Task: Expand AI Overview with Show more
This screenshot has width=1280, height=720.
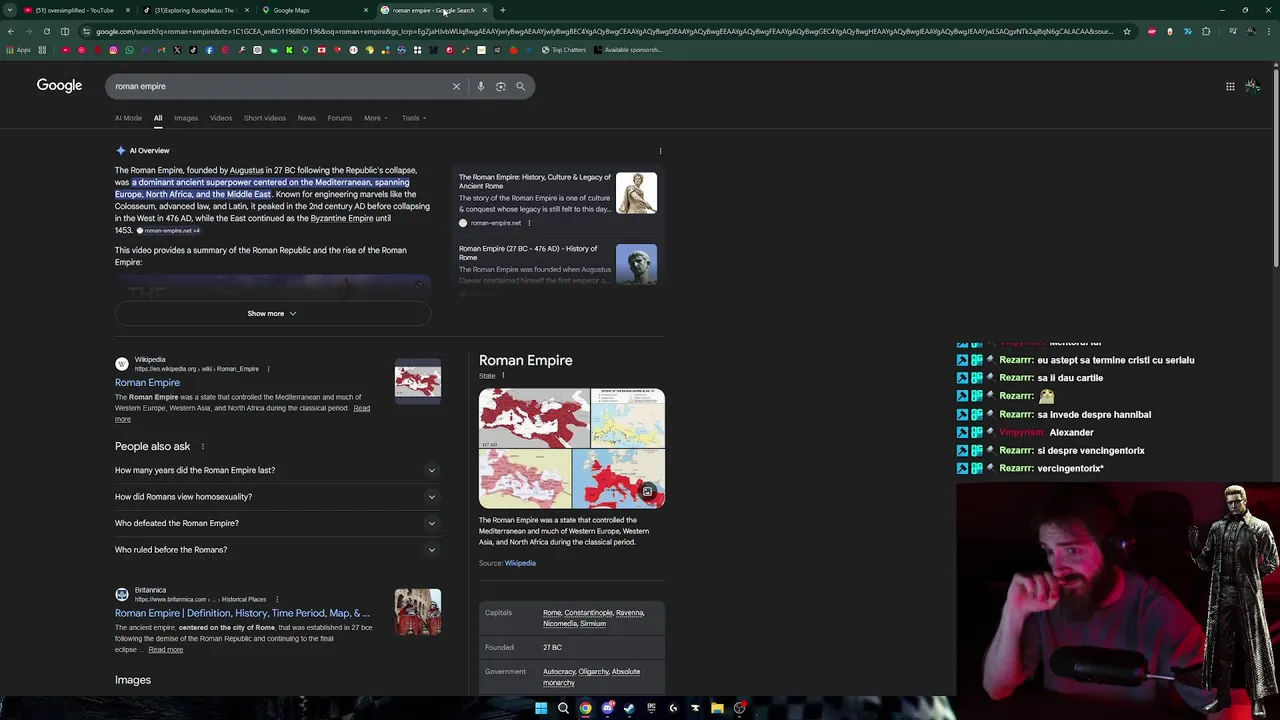Action: 272,314
